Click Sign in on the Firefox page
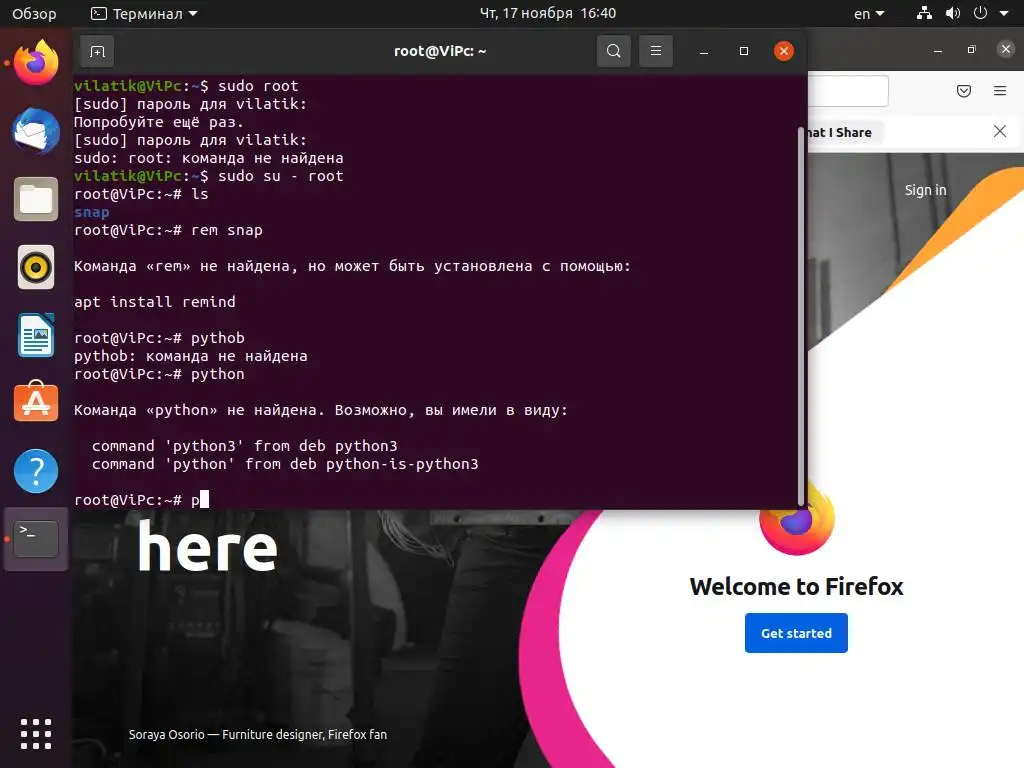This screenshot has height=768, width=1024. coord(925,190)
